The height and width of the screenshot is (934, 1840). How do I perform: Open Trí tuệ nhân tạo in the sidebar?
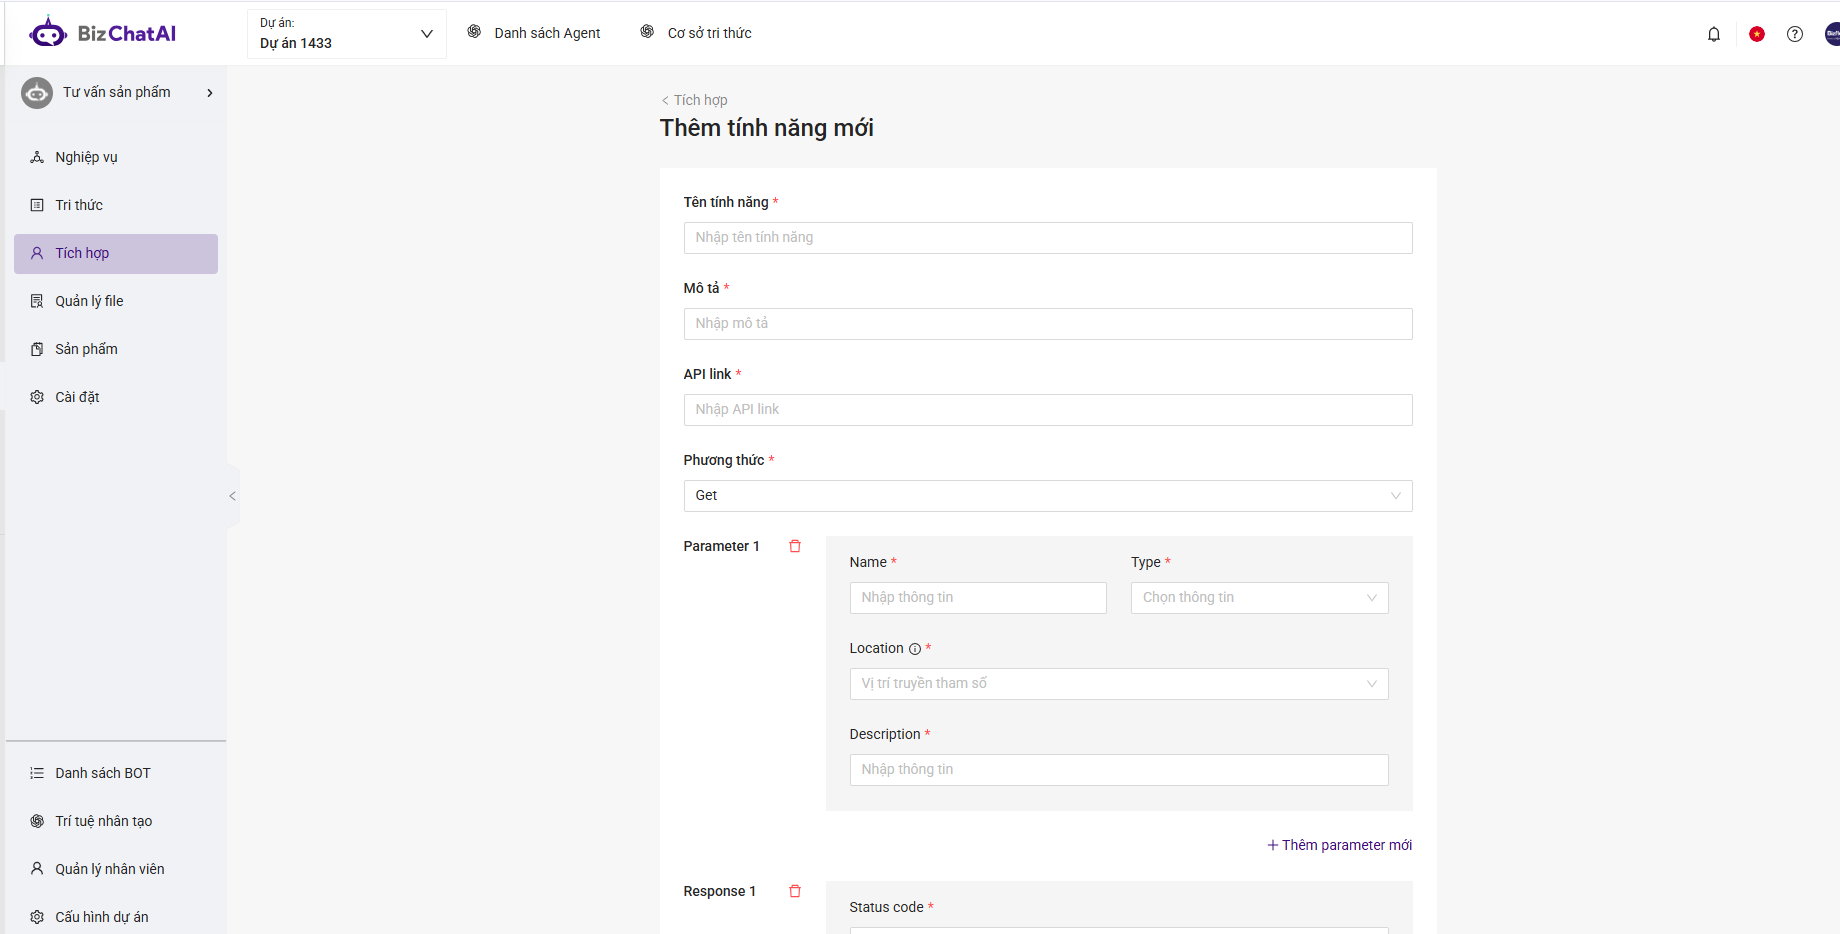[116, 821]
